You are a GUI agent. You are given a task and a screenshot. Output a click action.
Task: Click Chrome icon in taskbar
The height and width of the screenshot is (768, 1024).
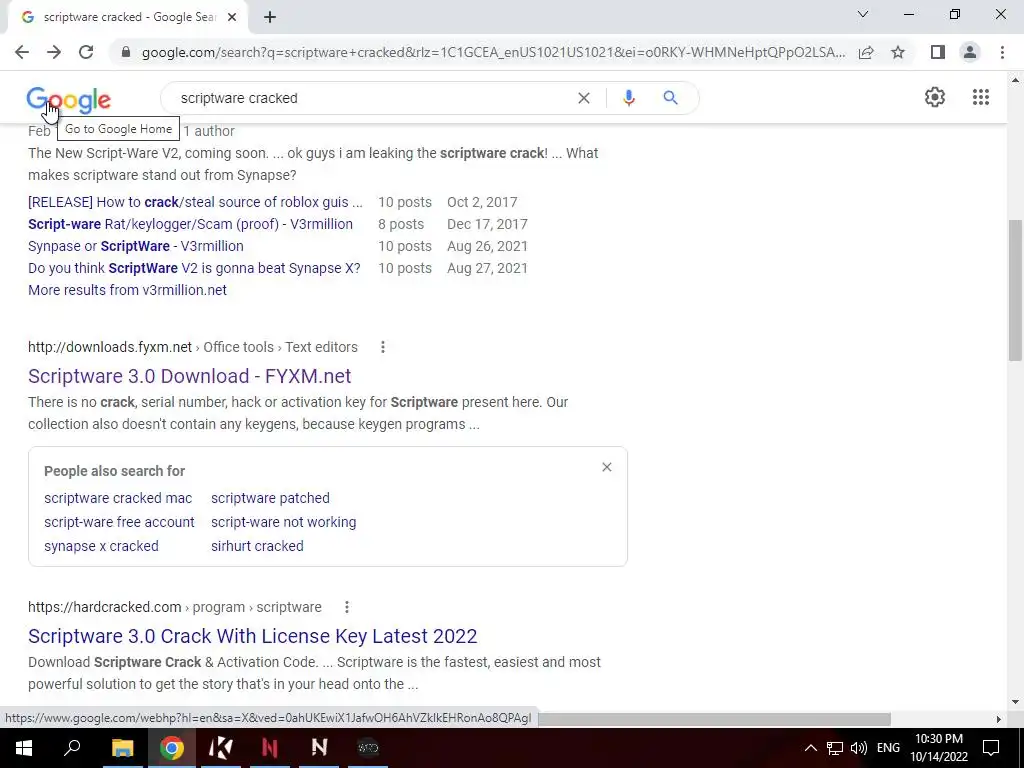171,748
